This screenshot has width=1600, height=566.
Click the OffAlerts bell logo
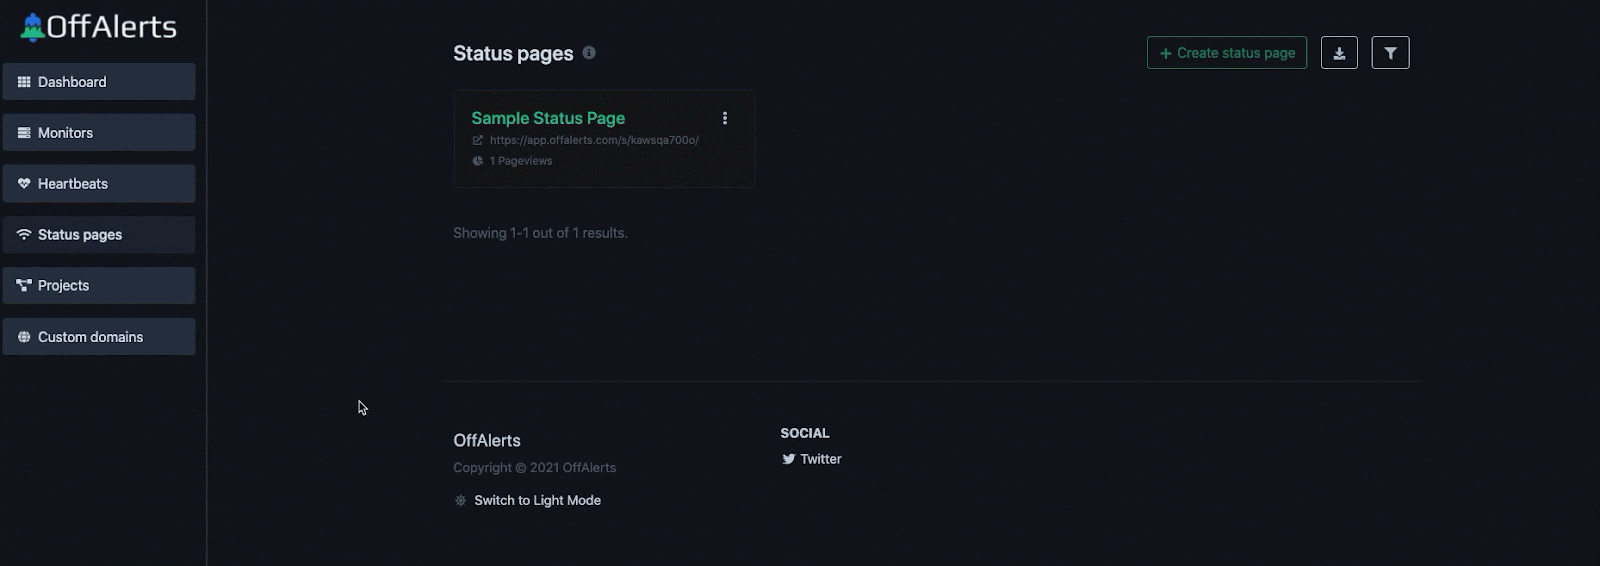click(x=33, y=27)
